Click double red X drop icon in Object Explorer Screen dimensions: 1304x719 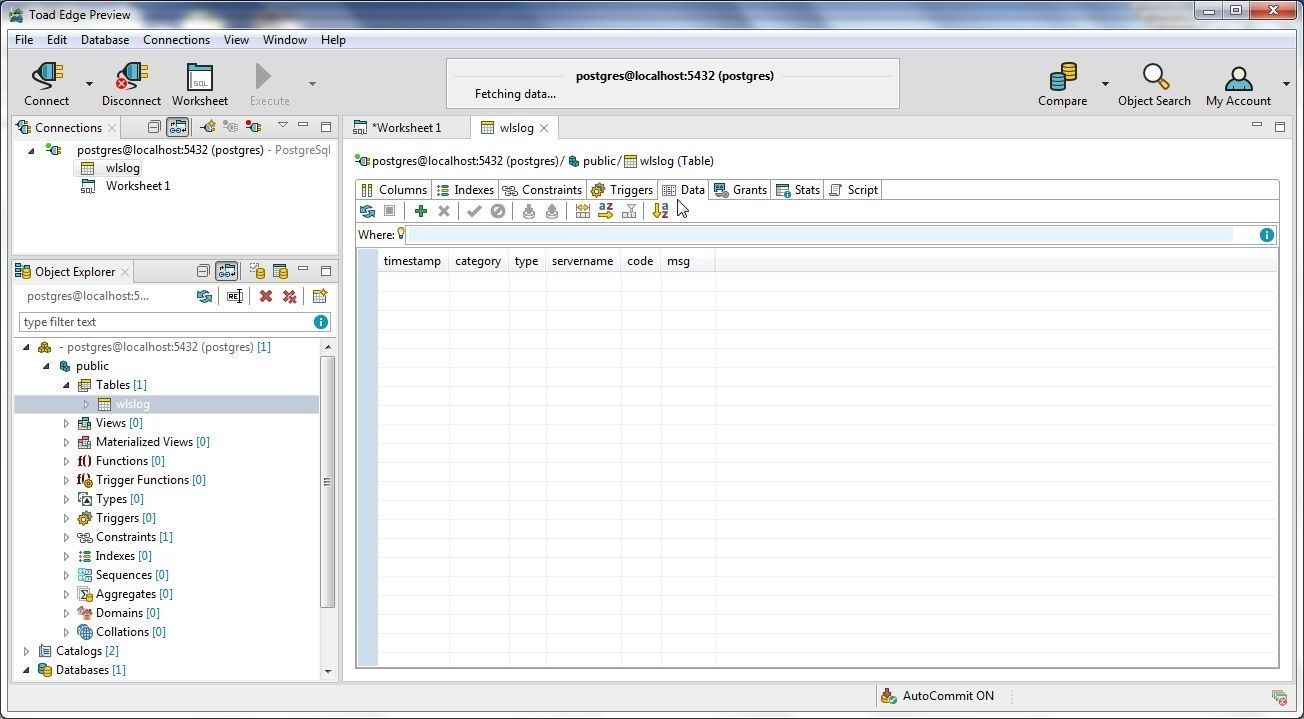(x=289, y=297)
